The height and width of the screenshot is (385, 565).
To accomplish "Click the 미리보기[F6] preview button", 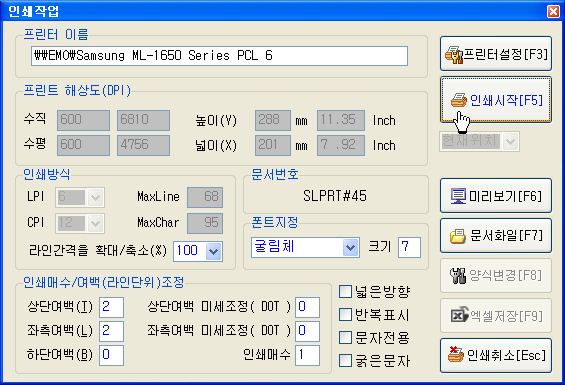I will pyautogui.click(x=496, y=196).
